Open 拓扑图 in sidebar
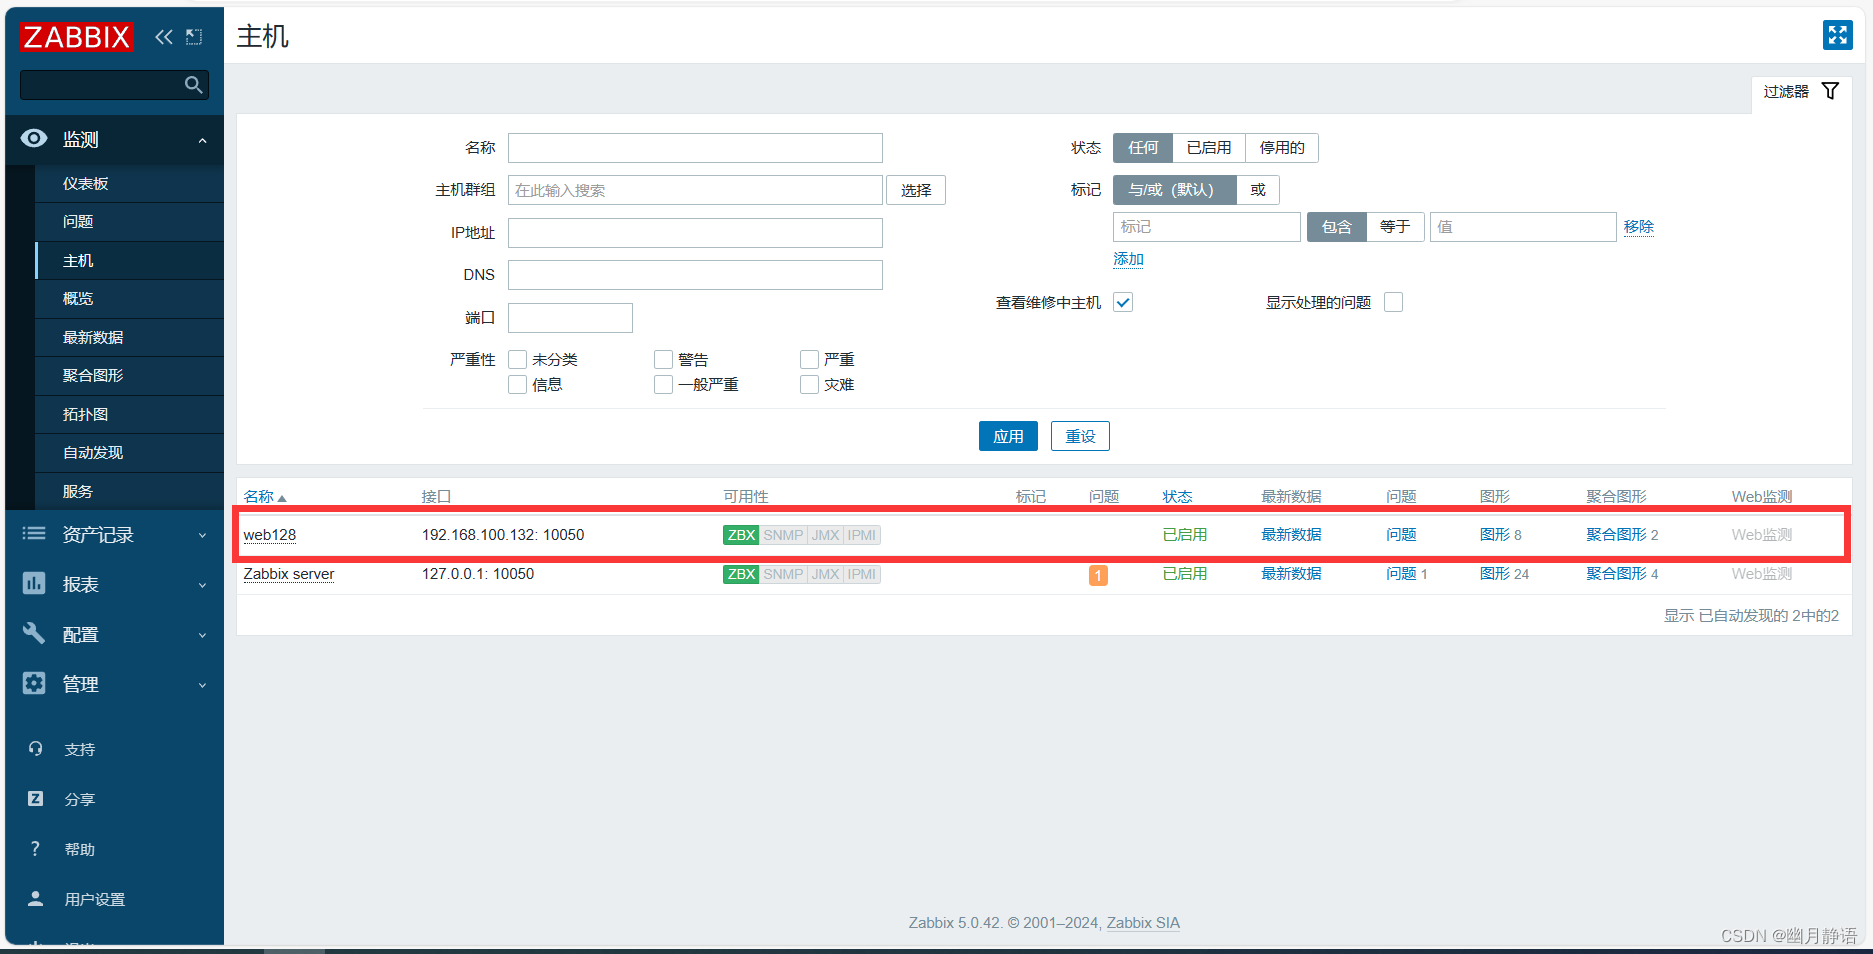 coord(129,415)
